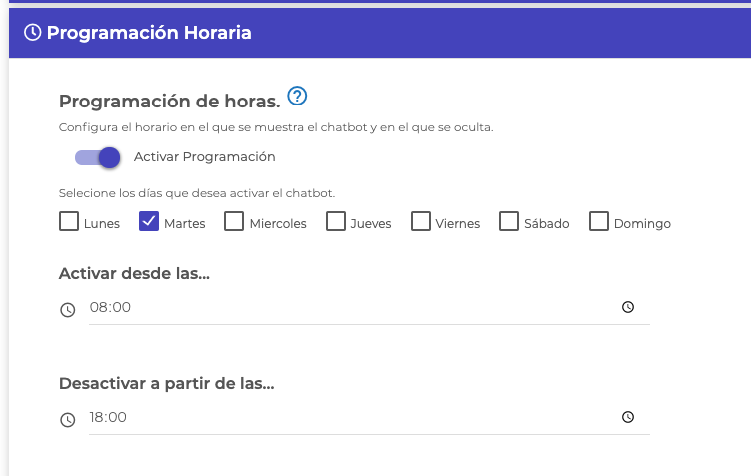Open time picker for deactivation time 18:00
The image size is (751, 476).
[x=628, y=417]
